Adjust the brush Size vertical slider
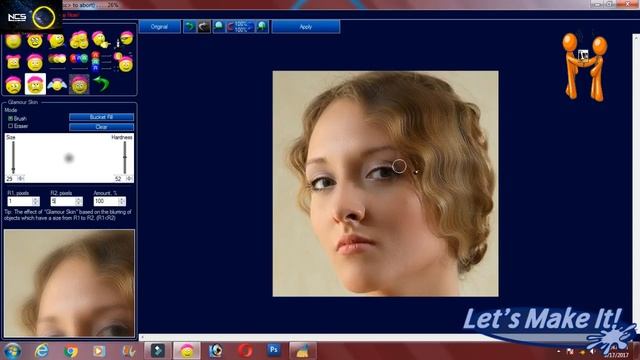640x360 pixels. tap(13, 157)
